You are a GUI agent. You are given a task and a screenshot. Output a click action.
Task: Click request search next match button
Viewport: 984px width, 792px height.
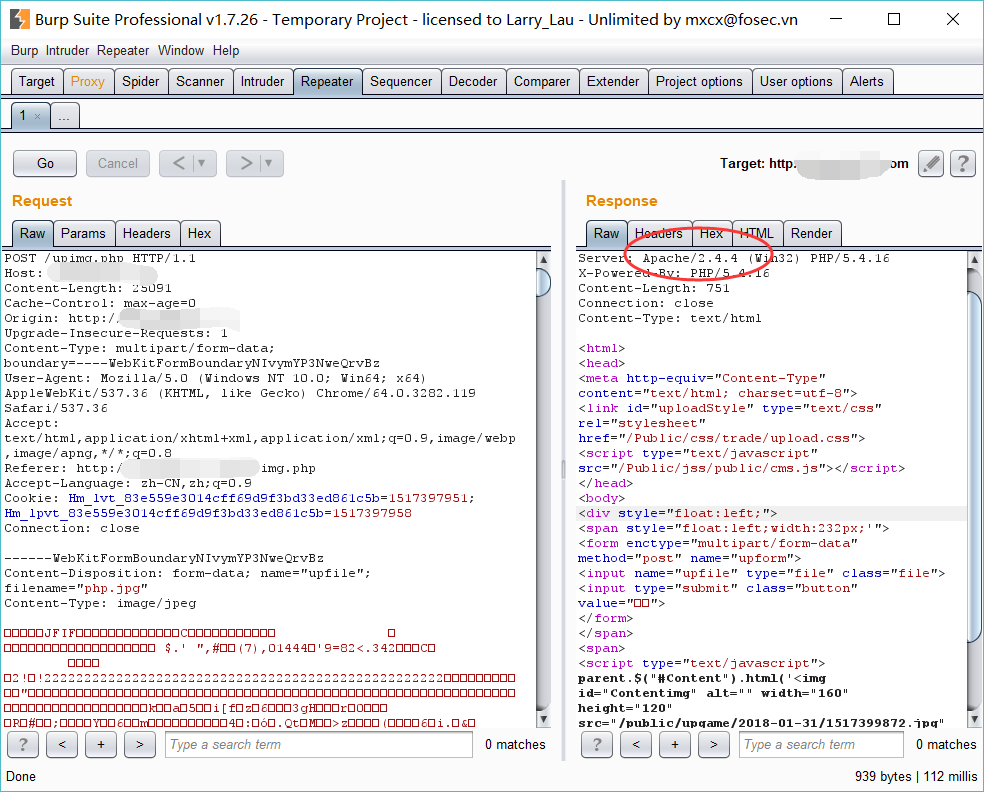click(139, 745)
